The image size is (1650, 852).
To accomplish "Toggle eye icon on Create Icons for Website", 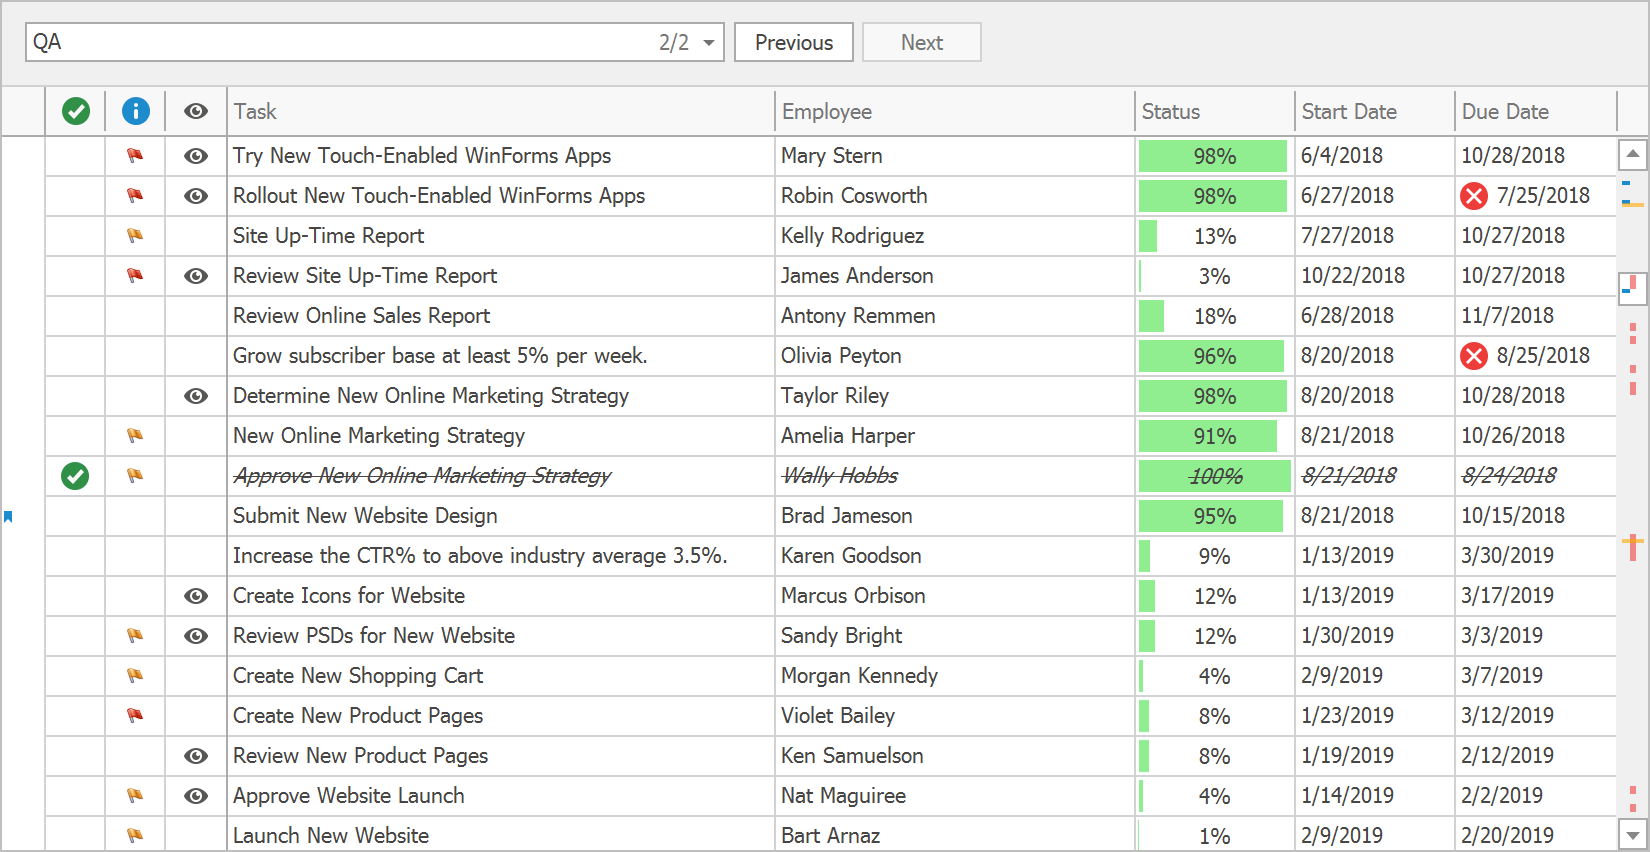I will [196, 596].
